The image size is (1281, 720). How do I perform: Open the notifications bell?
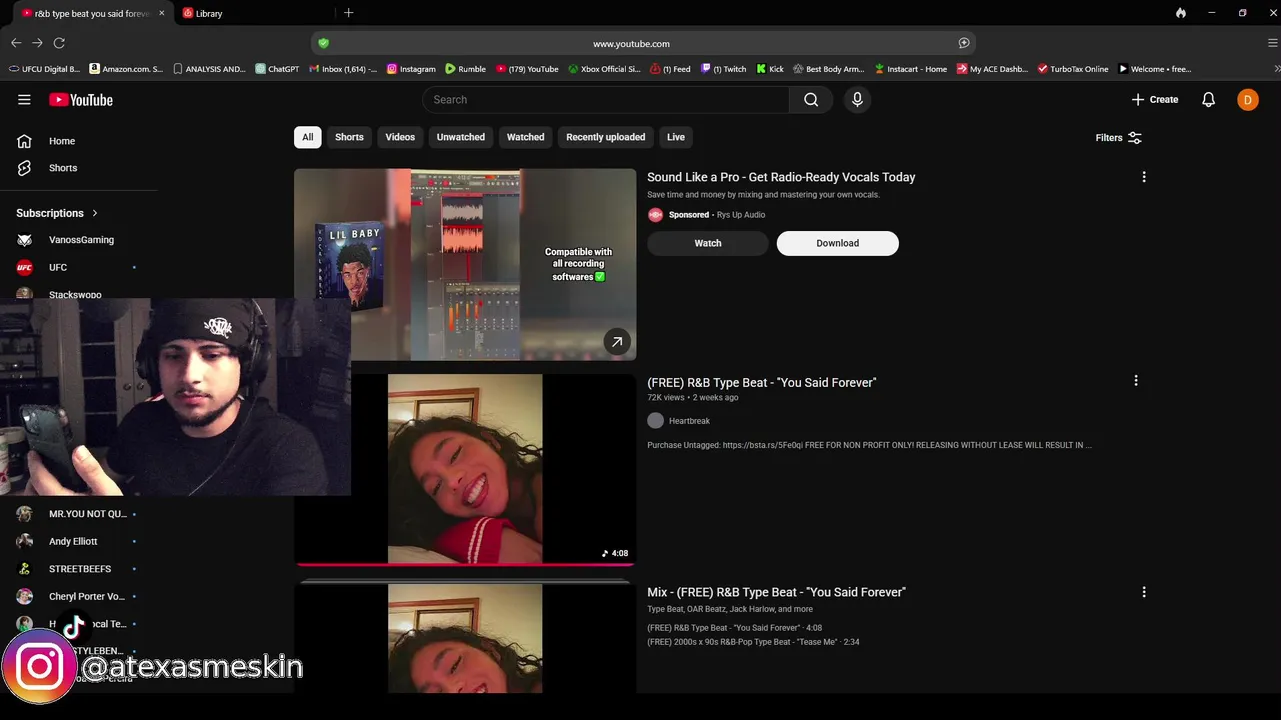pyautogui.click(x=1208, y=100)
